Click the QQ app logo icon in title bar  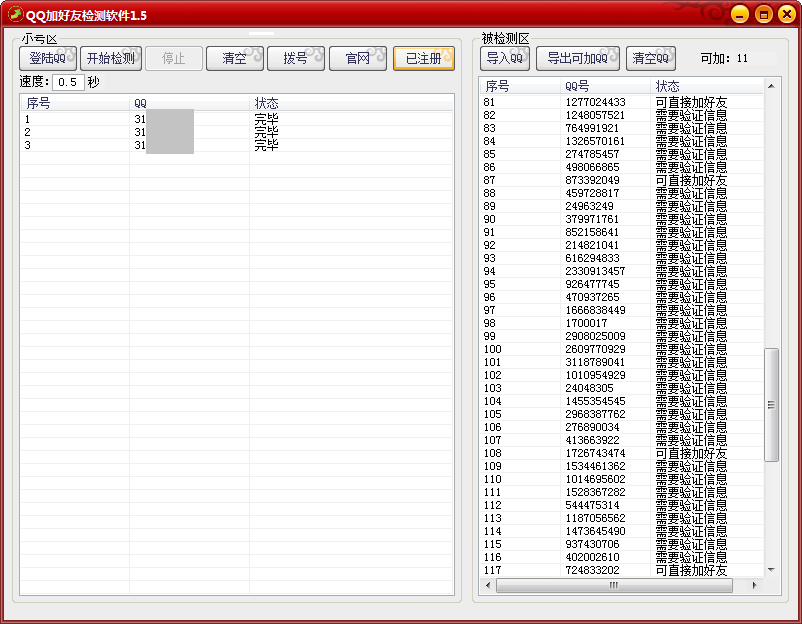point(15,14)
